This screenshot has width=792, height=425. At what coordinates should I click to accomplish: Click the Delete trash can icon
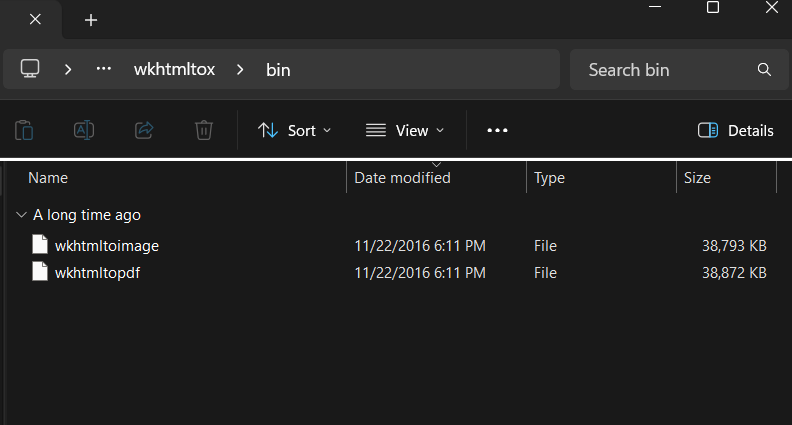[204, 130]
